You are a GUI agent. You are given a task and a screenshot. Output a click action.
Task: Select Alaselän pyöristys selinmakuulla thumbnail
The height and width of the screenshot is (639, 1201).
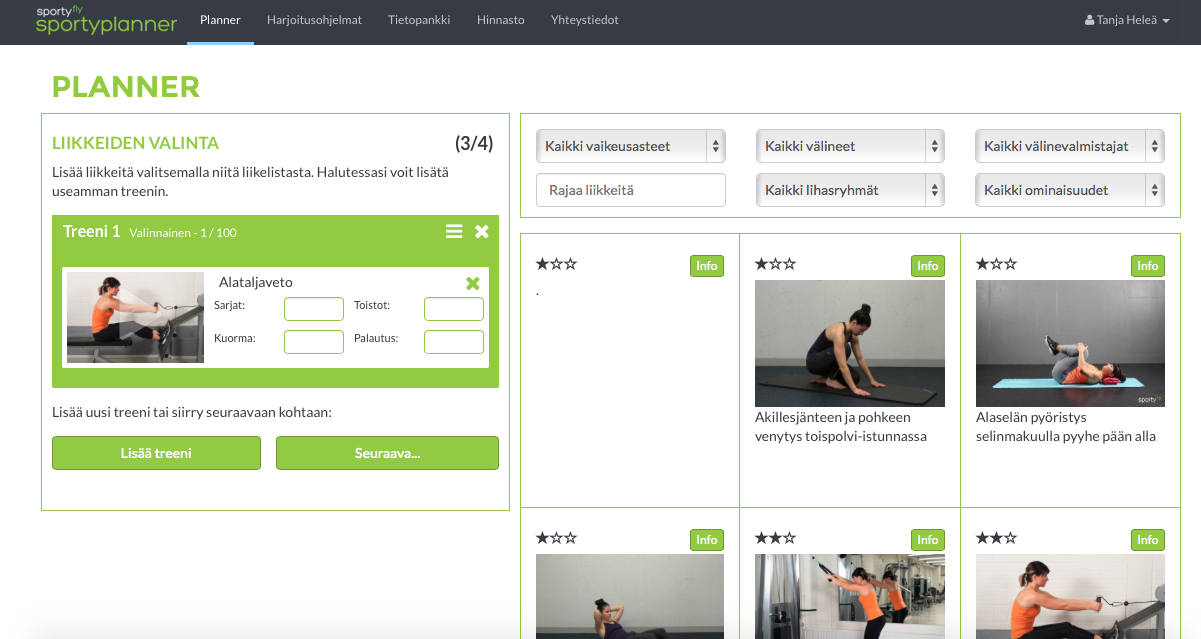click(x=1070, y=343)
